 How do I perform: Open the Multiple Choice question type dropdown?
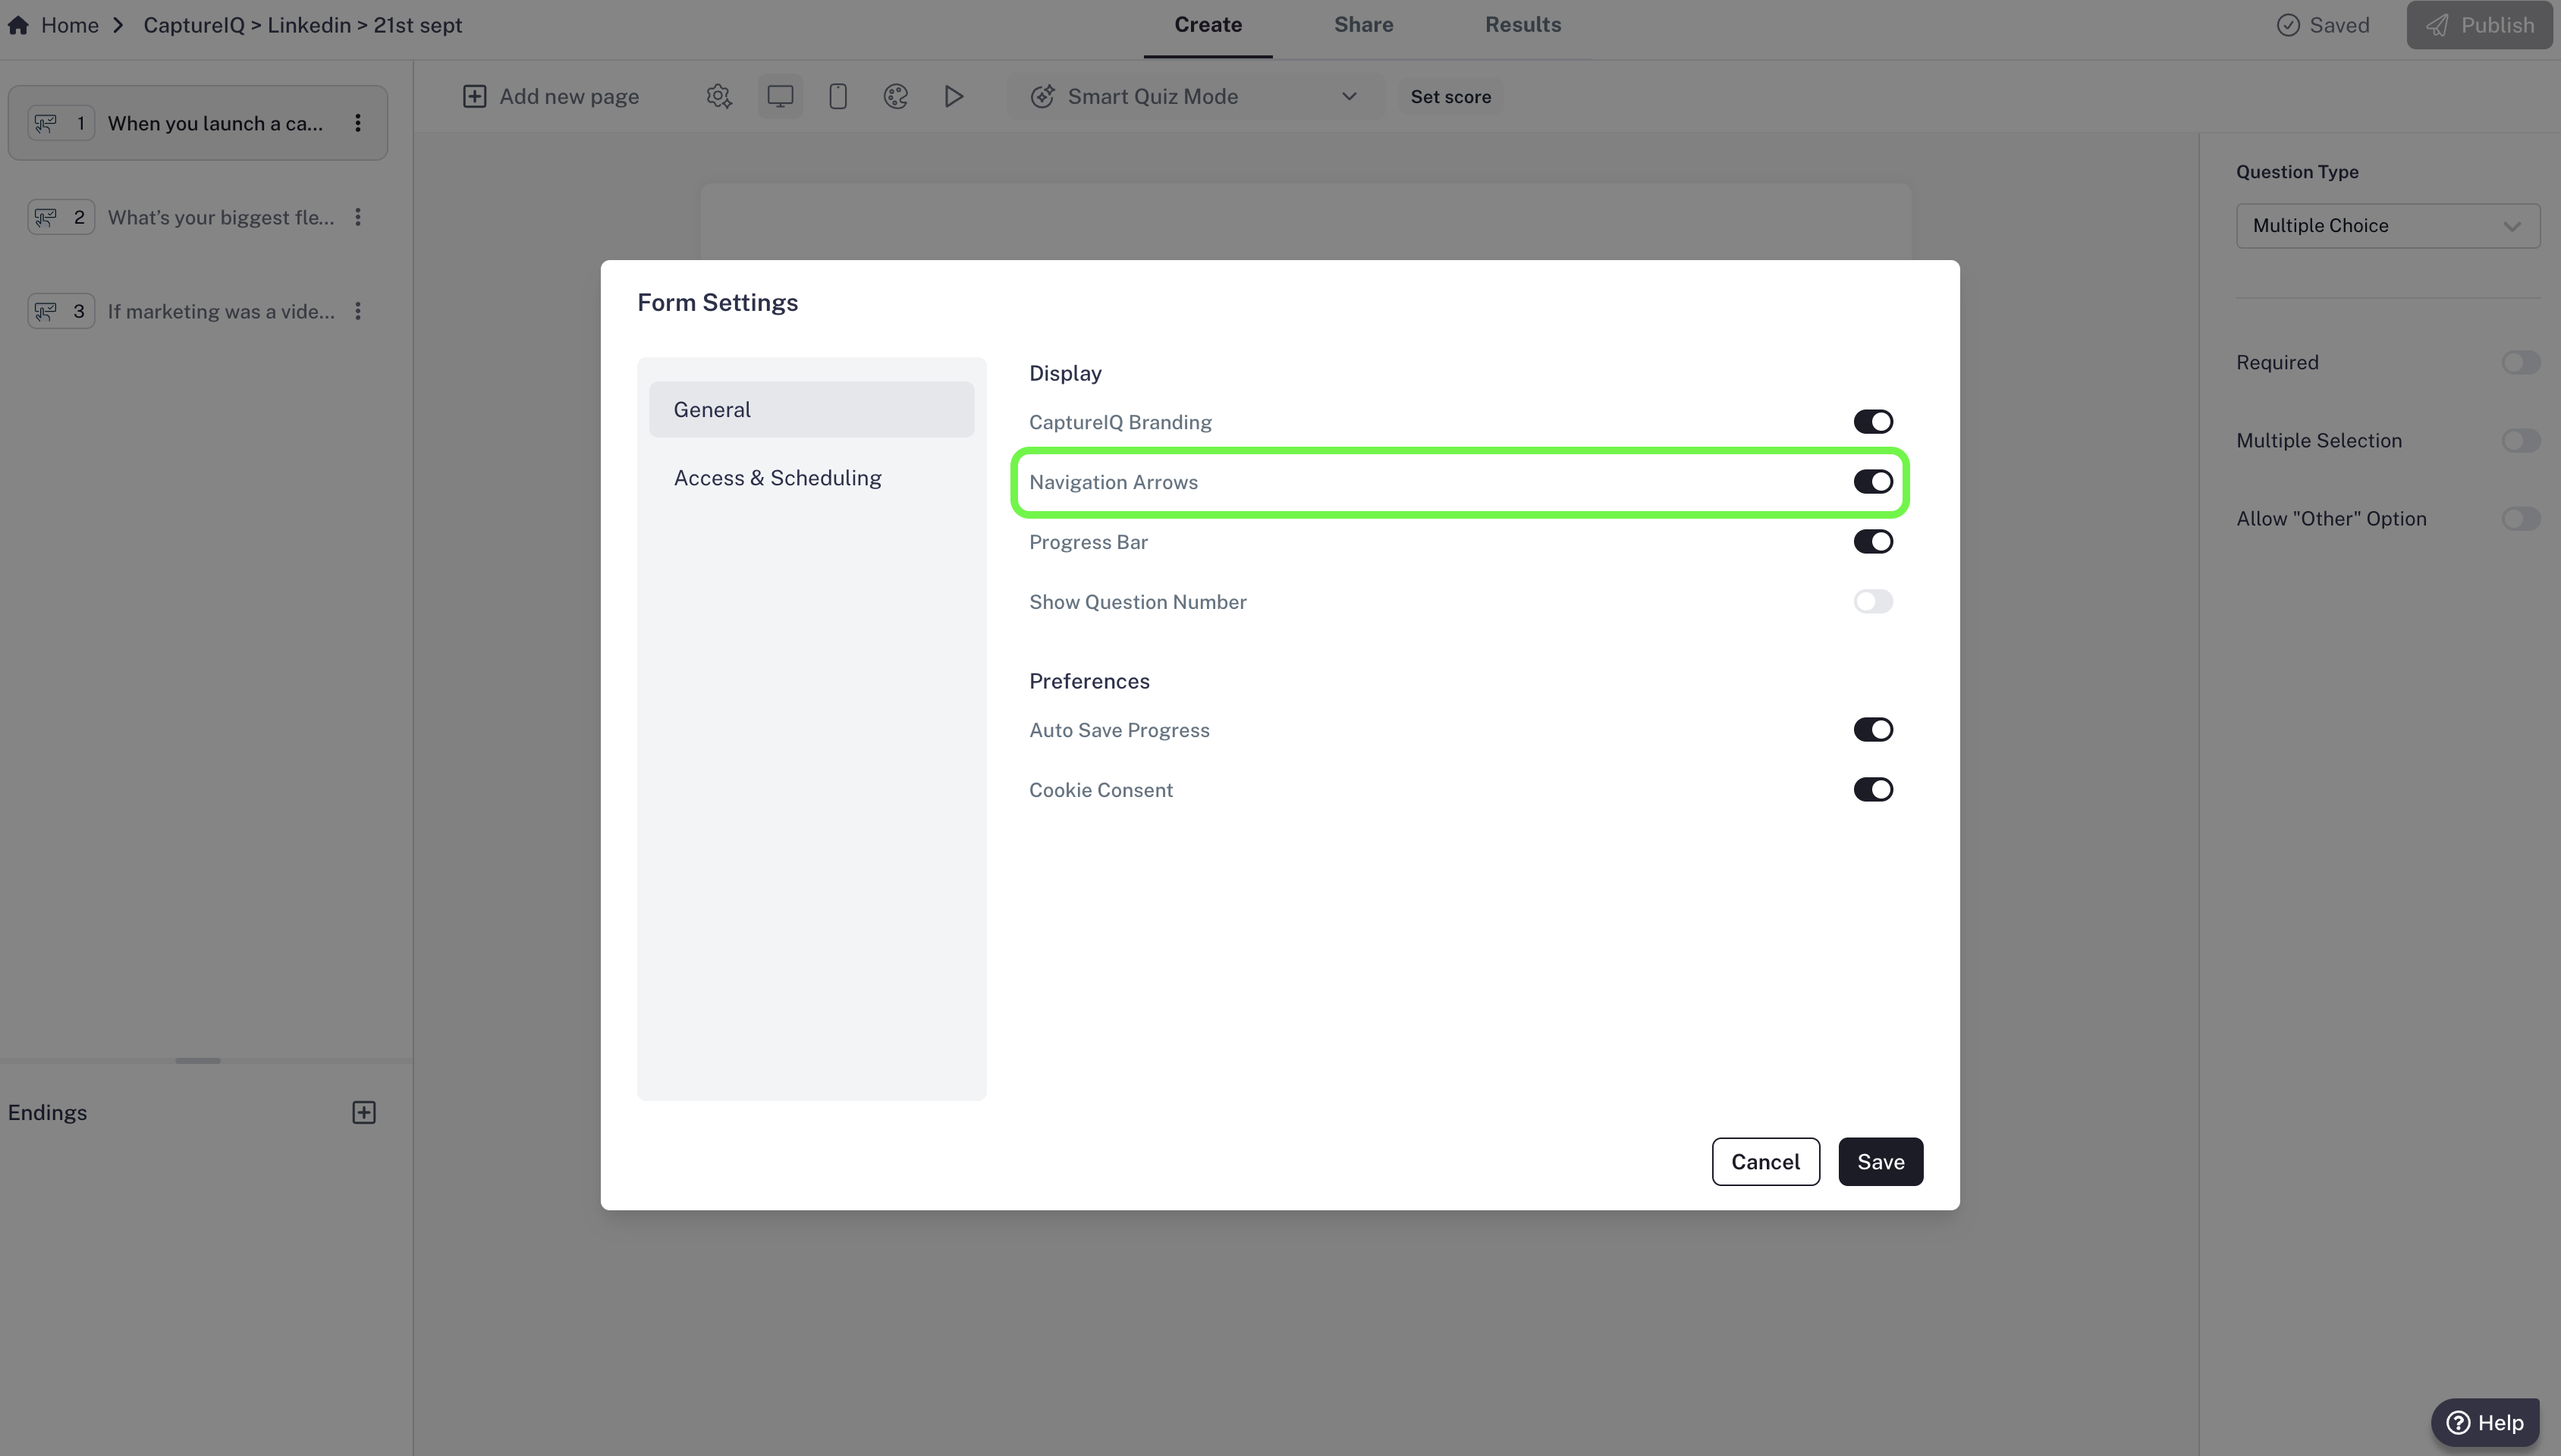2387,226
